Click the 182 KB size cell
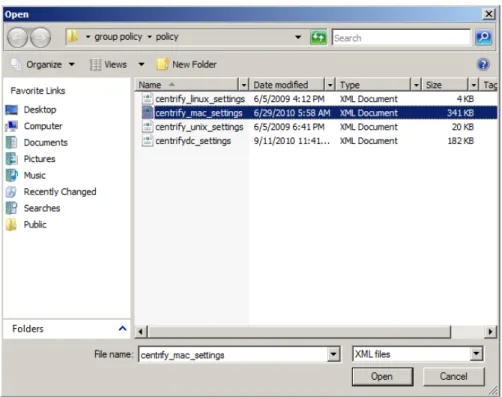Viewport: 502px width, 397px height. pyautogui.click(x=460, y=141)
